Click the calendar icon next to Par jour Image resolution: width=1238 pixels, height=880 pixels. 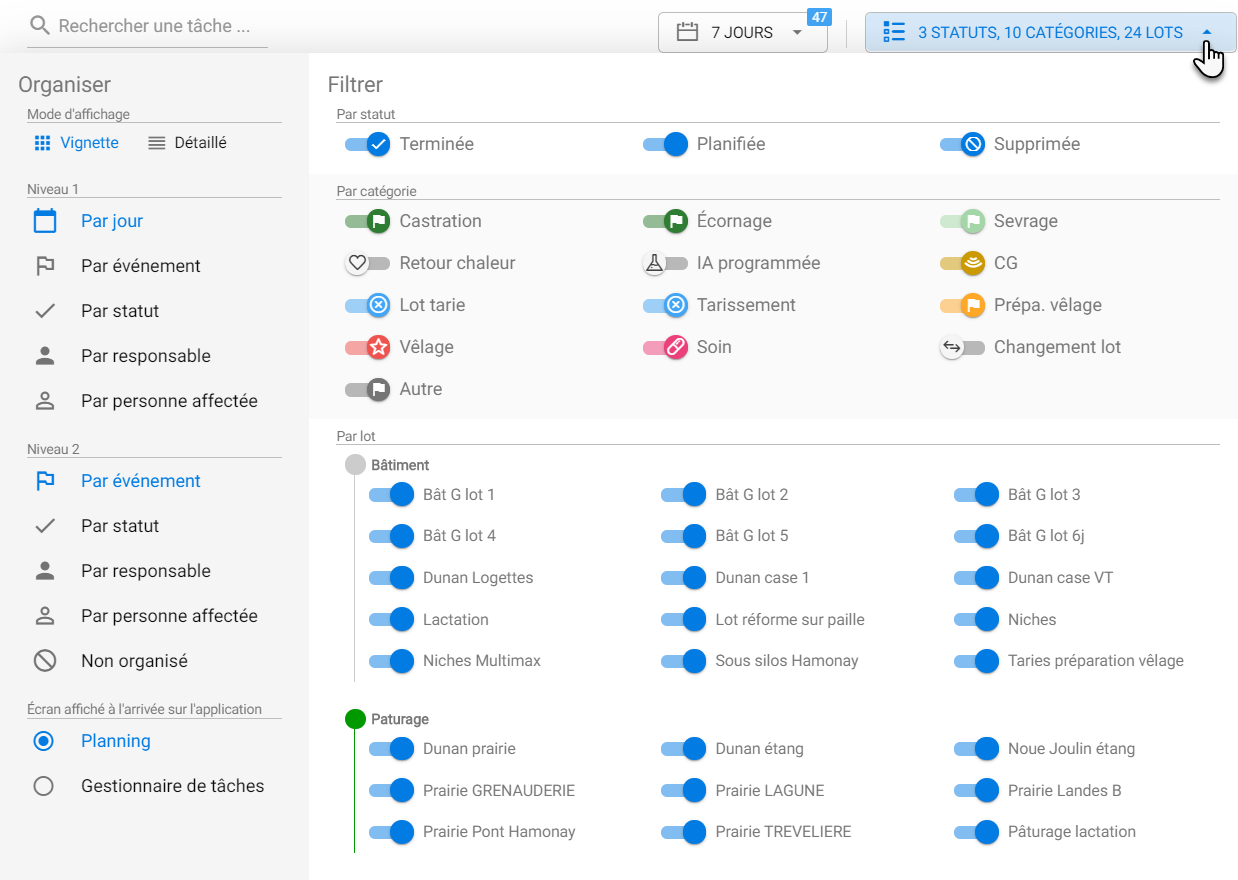pyautogui.click(x=45, y=221)
